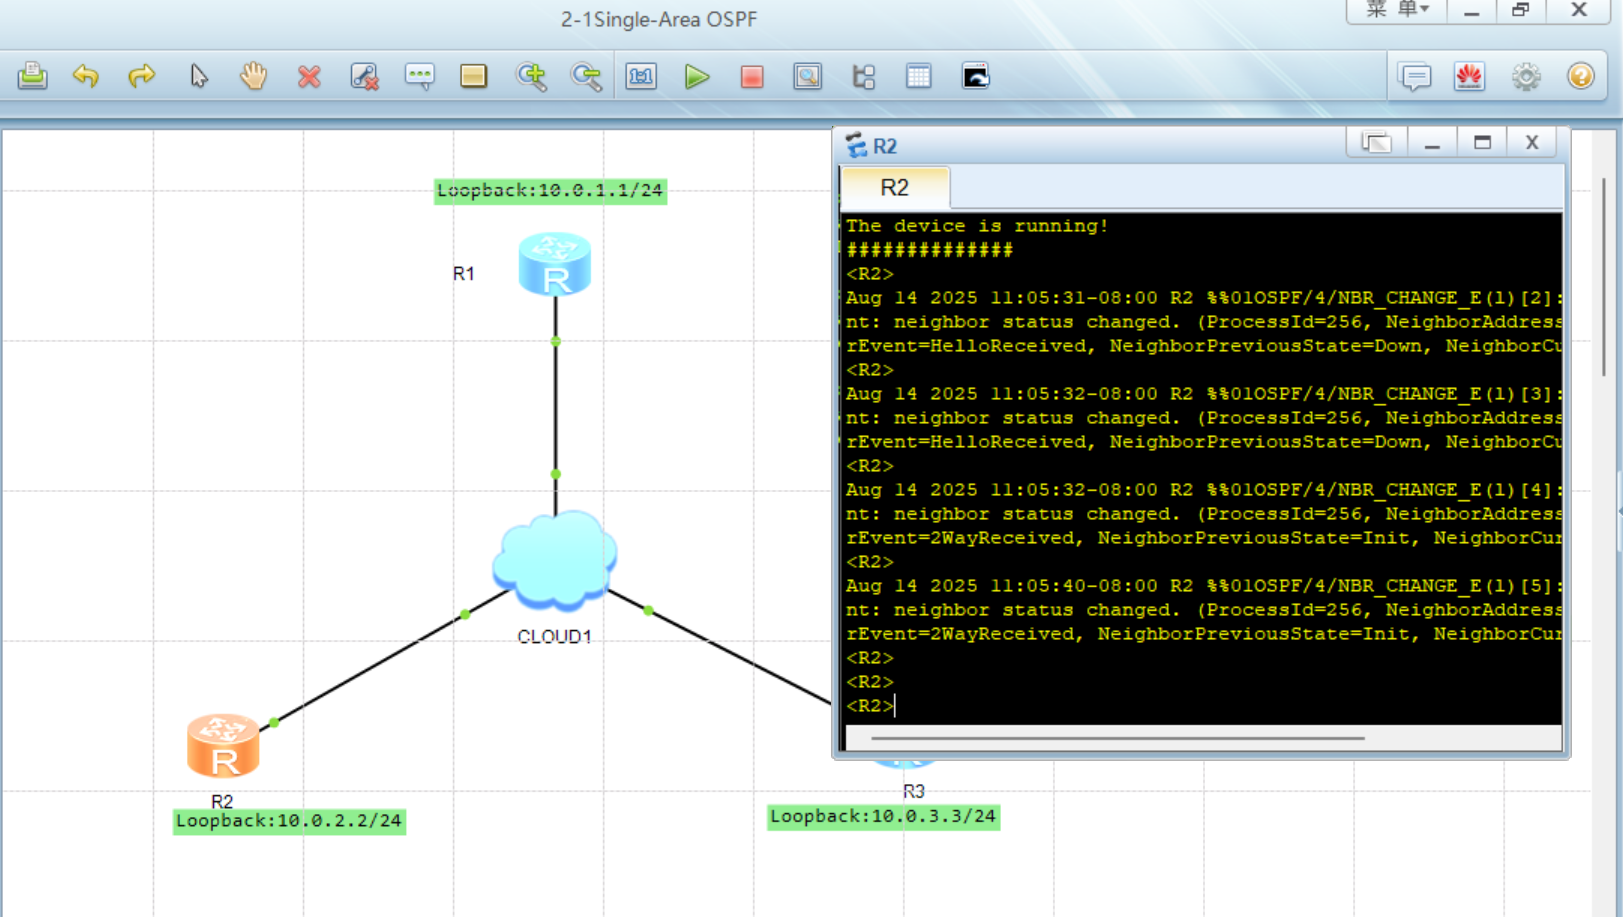Minimize the R2 terminal window
This screenshot has width=1623, height=917.
(1432, 143)
